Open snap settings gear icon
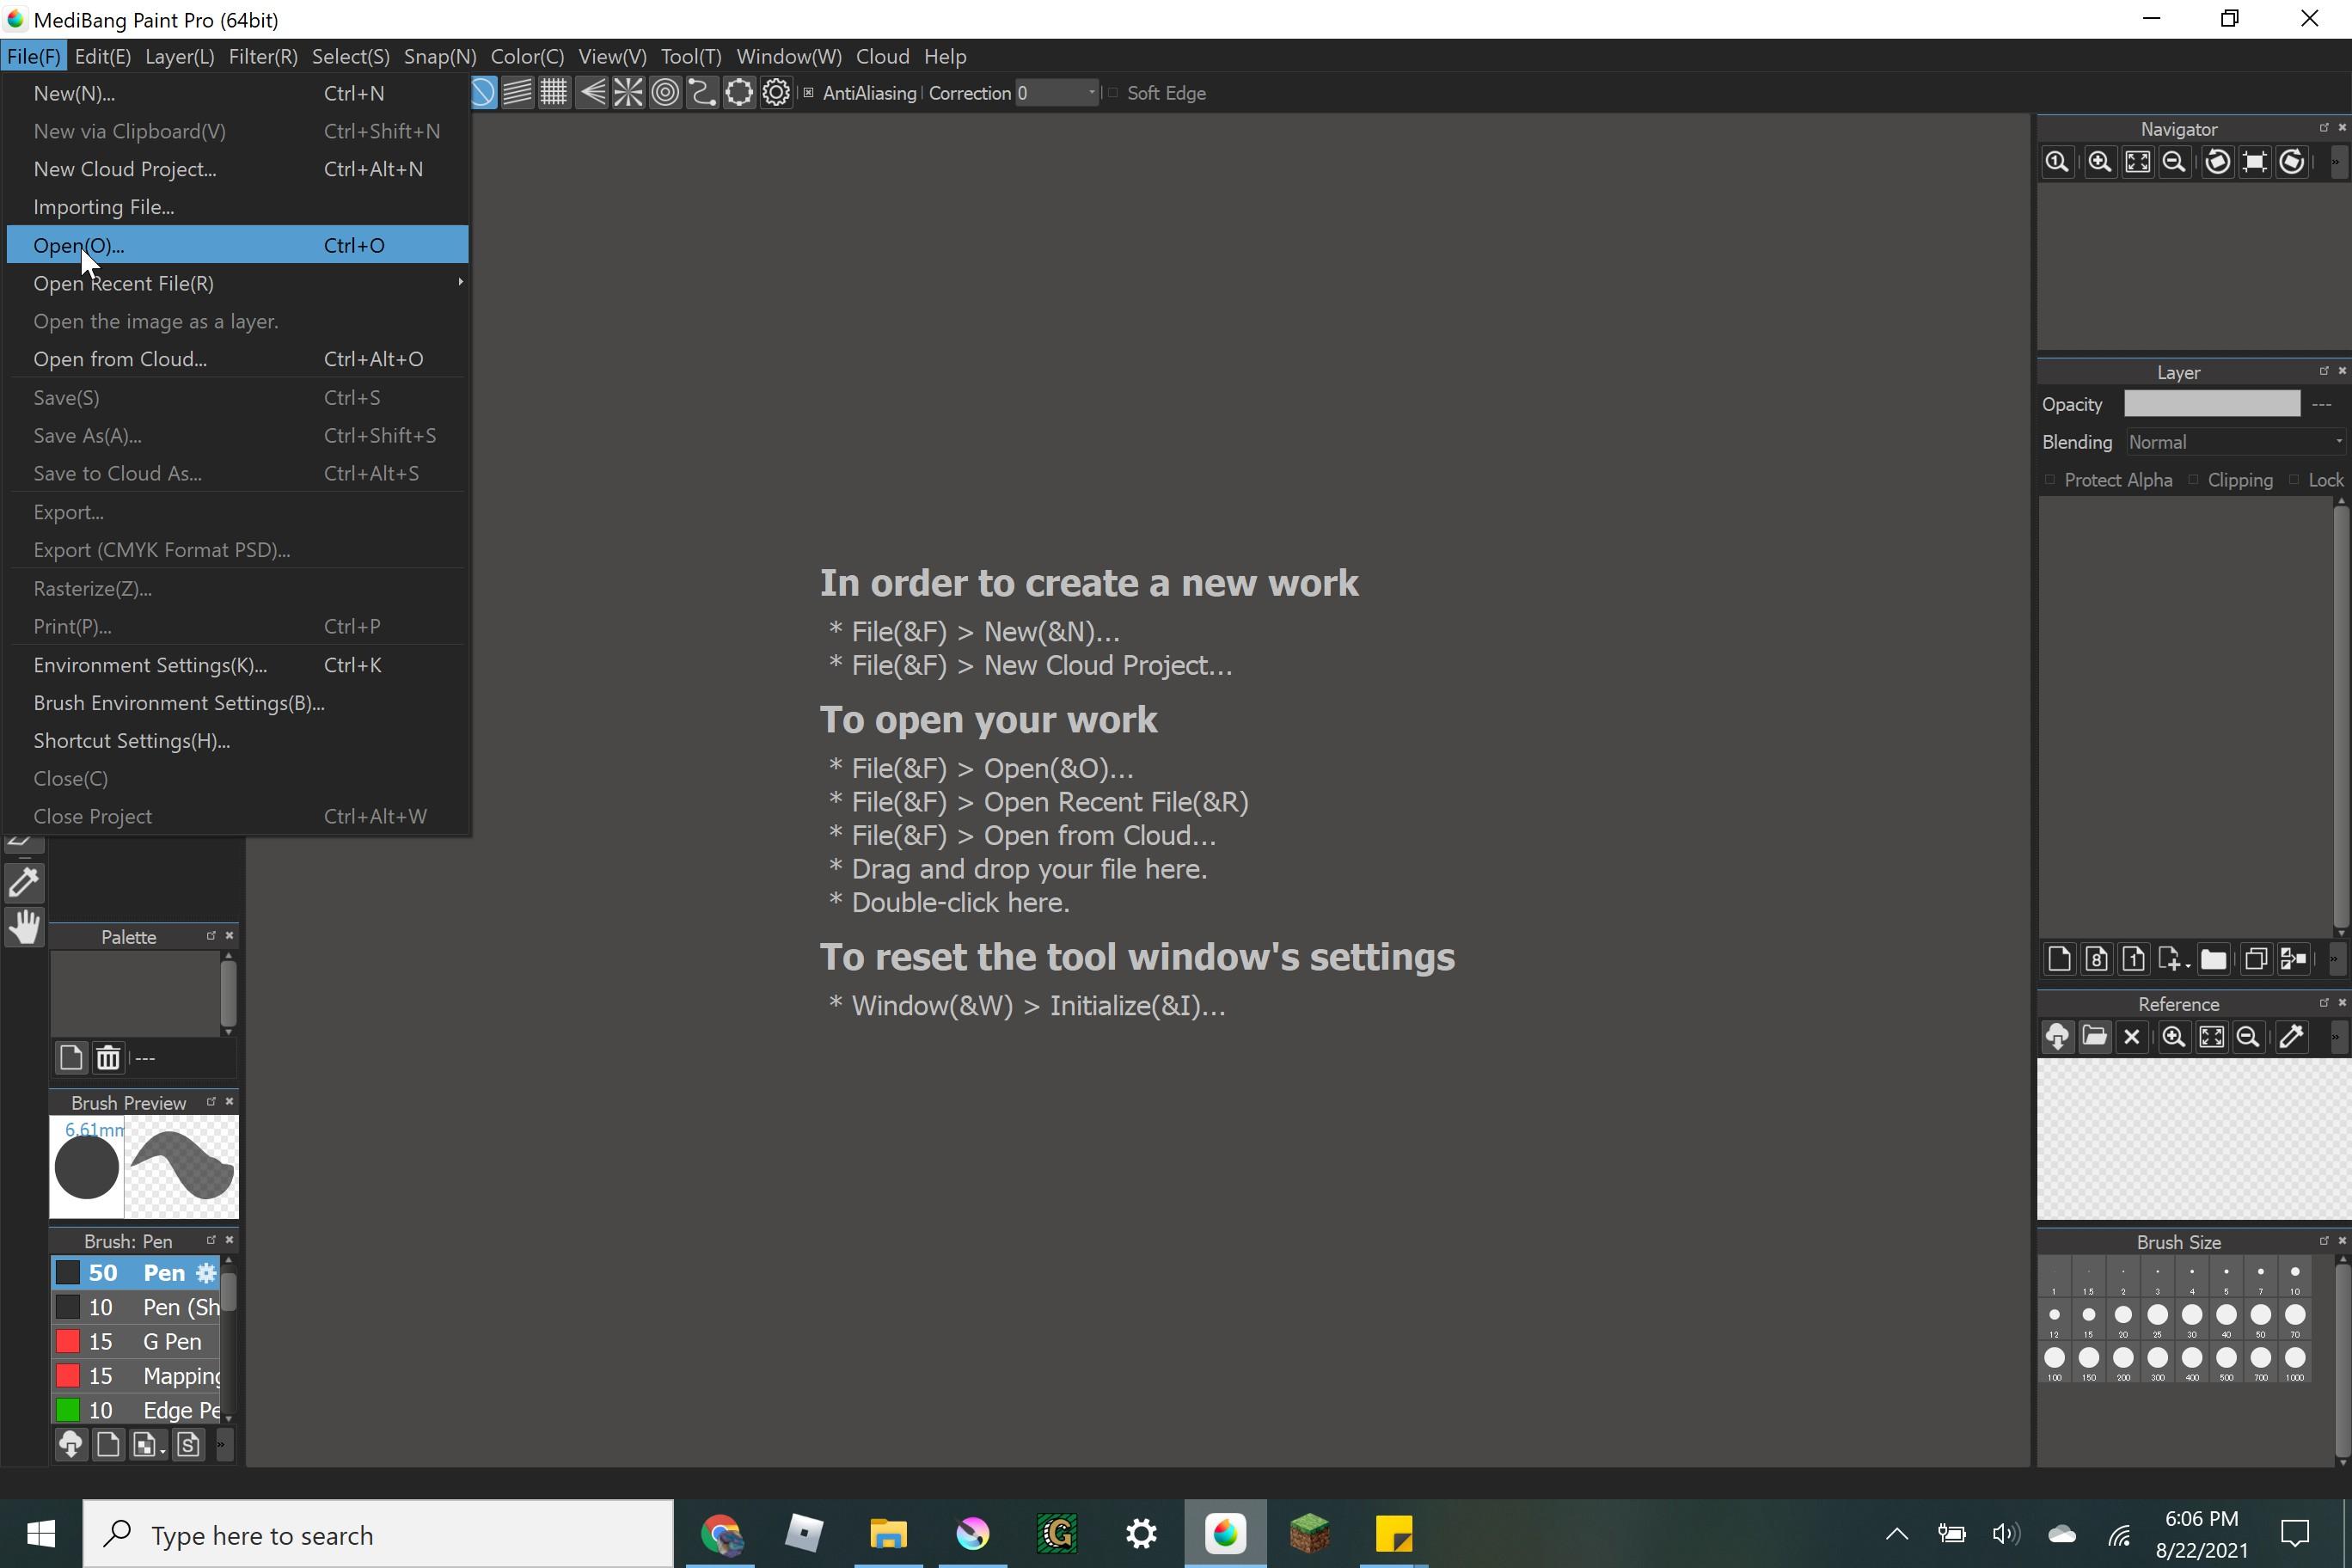The width and height of the screenshot is (2352, 1568). 776,93
